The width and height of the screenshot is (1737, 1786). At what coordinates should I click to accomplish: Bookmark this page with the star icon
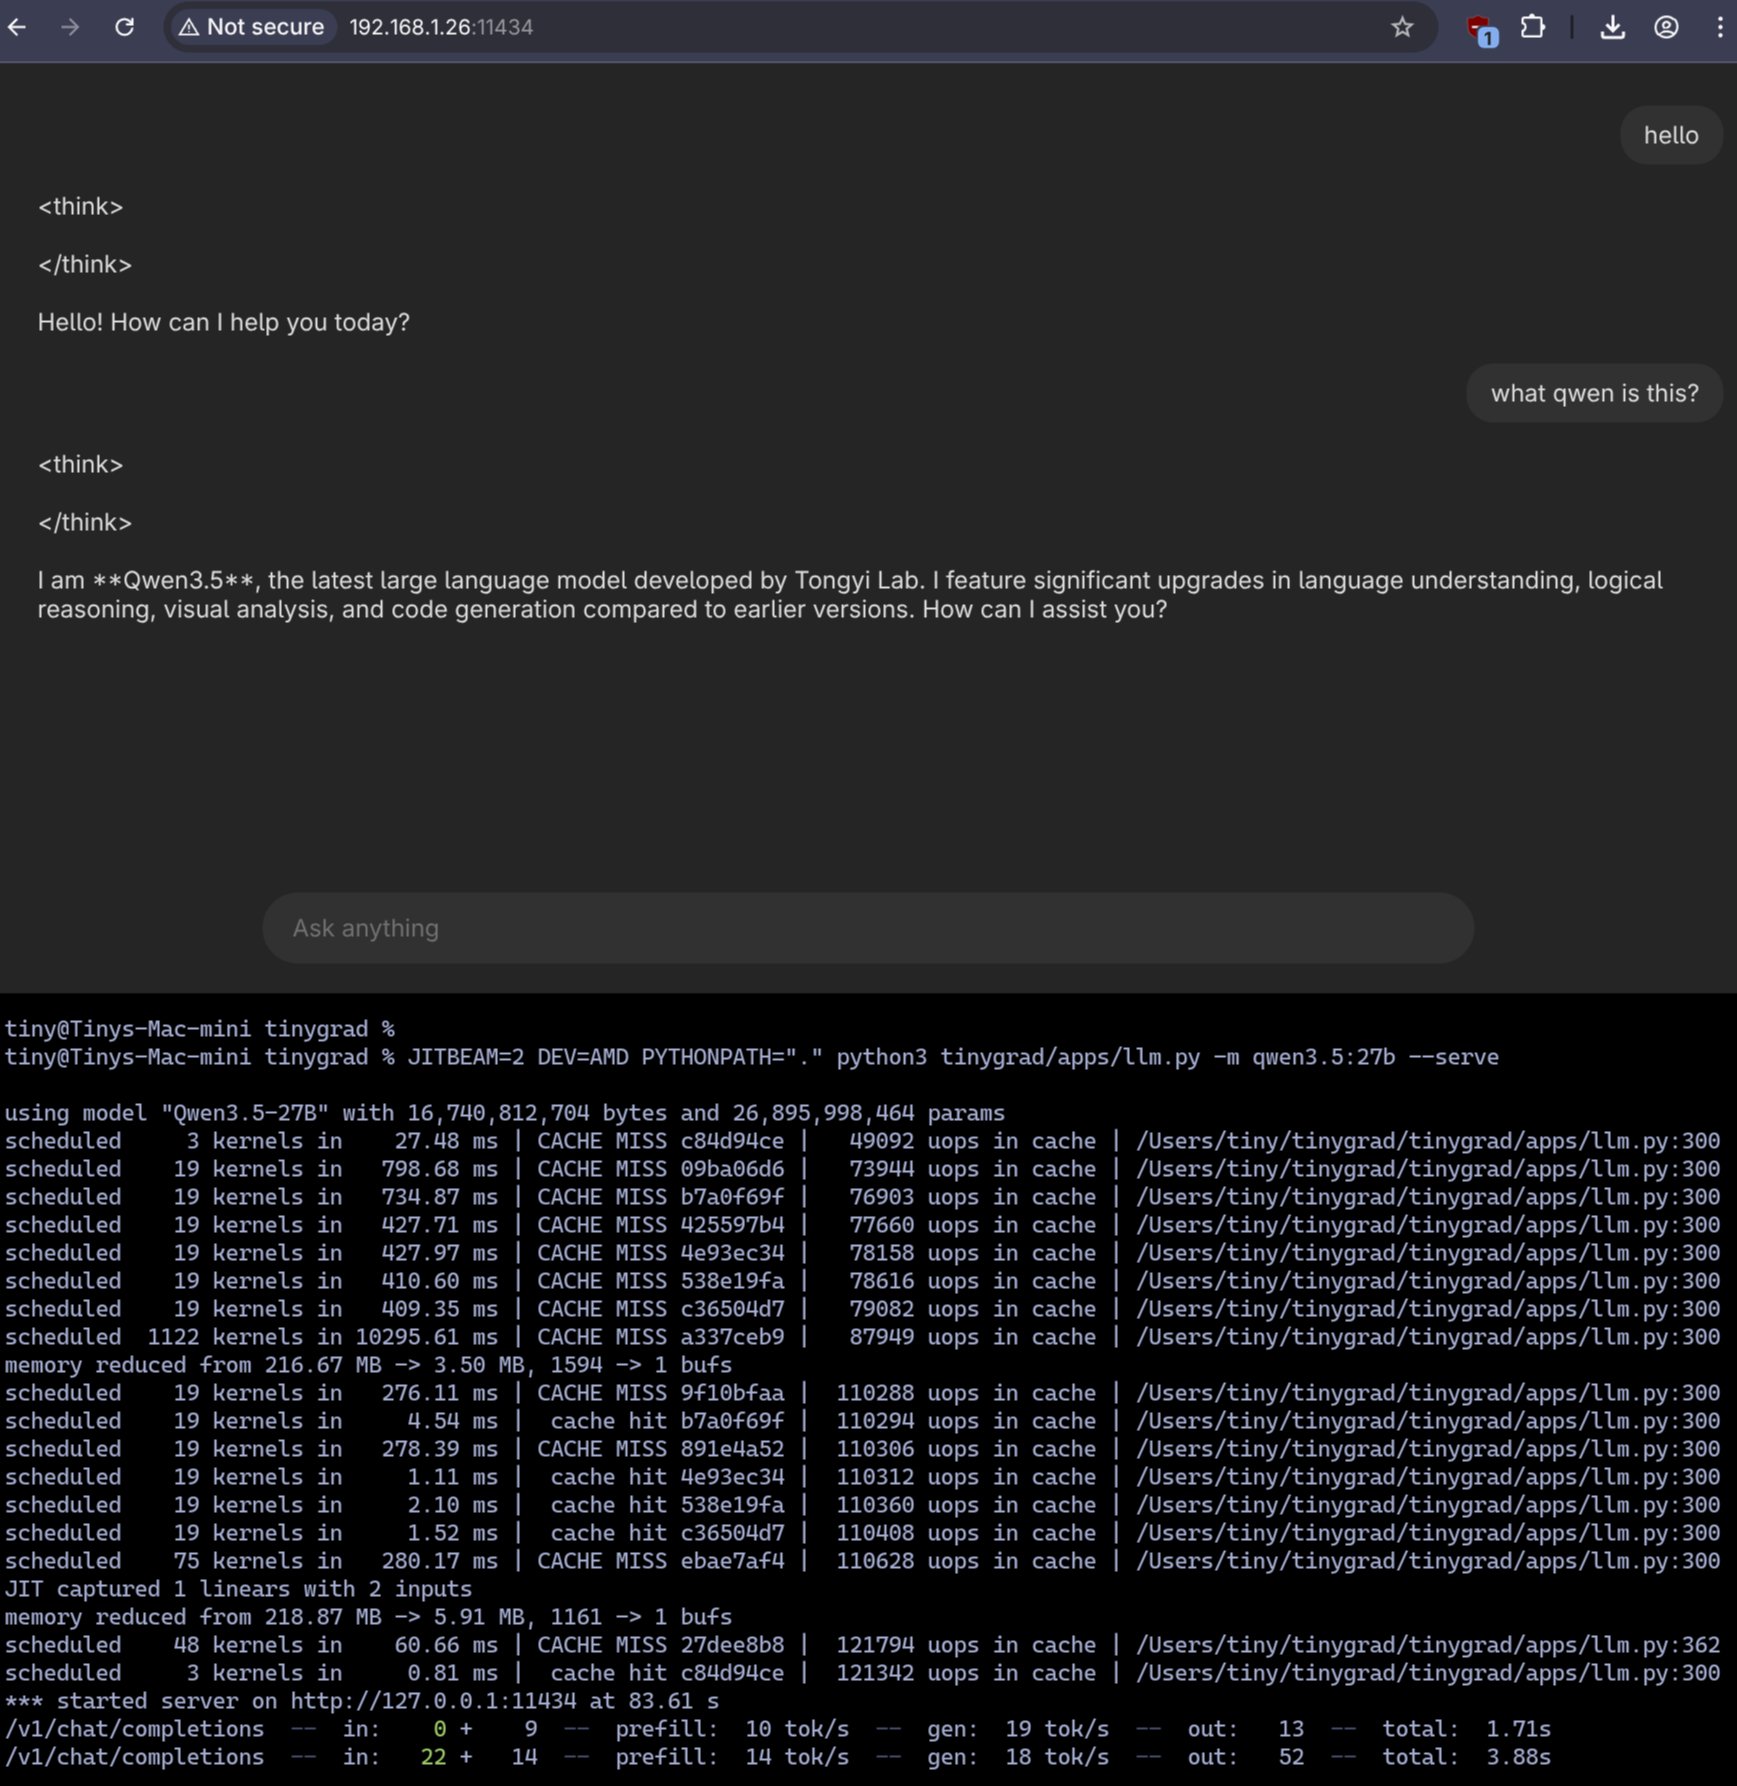(1402, 27)
